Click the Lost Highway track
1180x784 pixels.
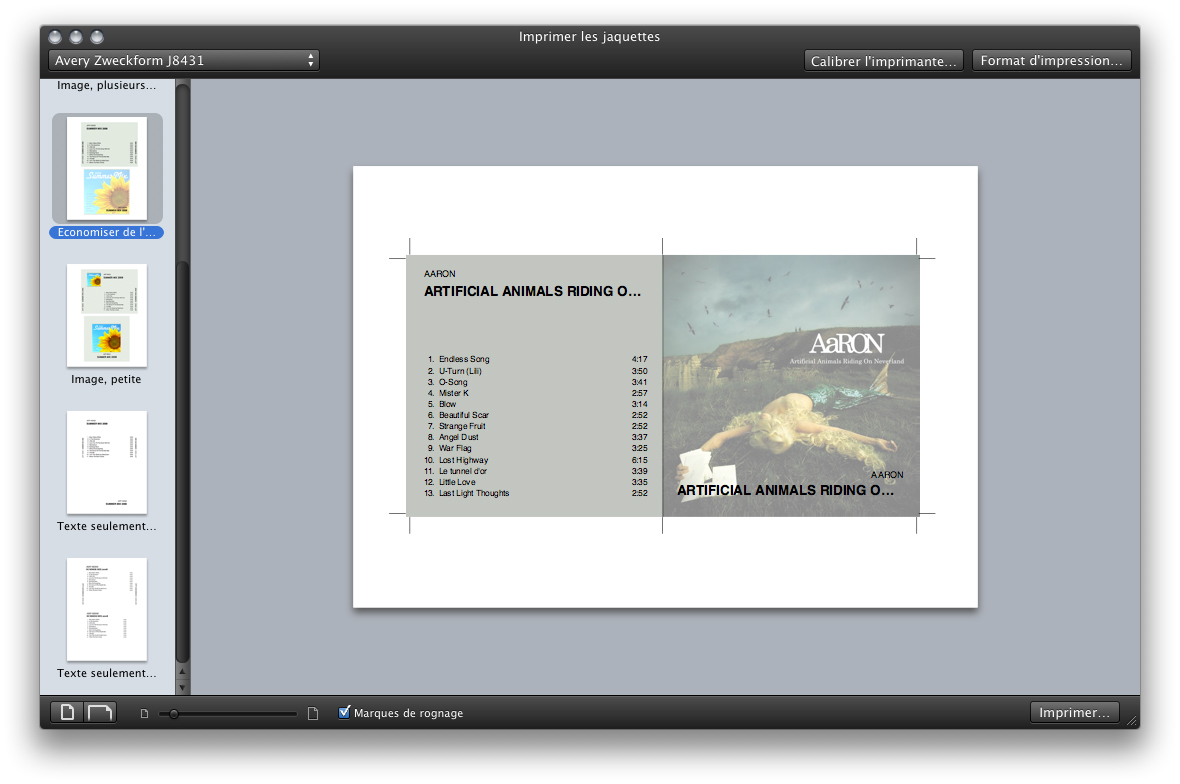[x=464, y=460]
